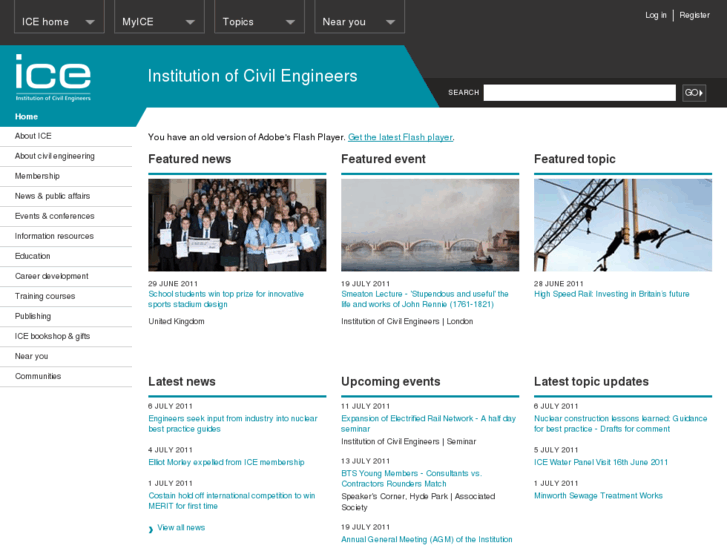Click the Institution of Civil Engineers banner title
The width and height of the screenshot is (727, 545).
253,76
